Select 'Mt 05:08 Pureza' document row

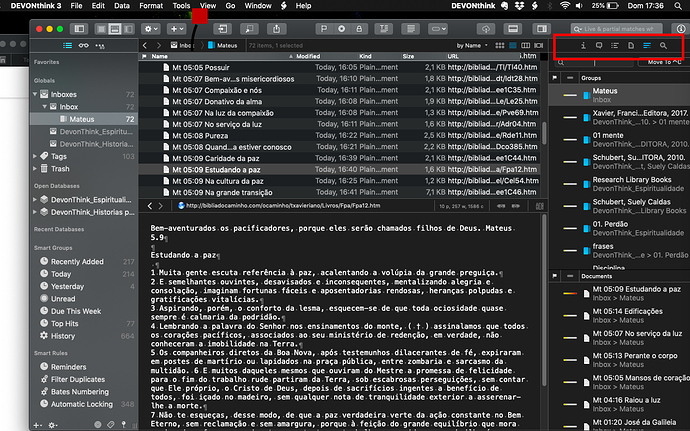coord(340,136)
